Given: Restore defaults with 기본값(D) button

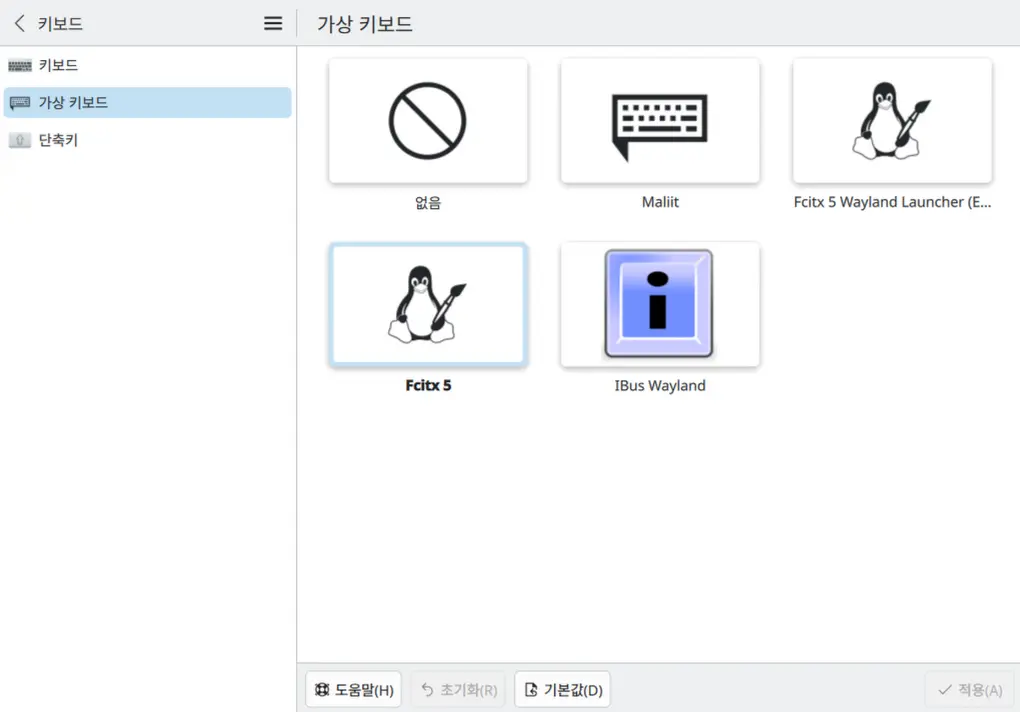Looking at the screenshot, I should pos(563,689).
